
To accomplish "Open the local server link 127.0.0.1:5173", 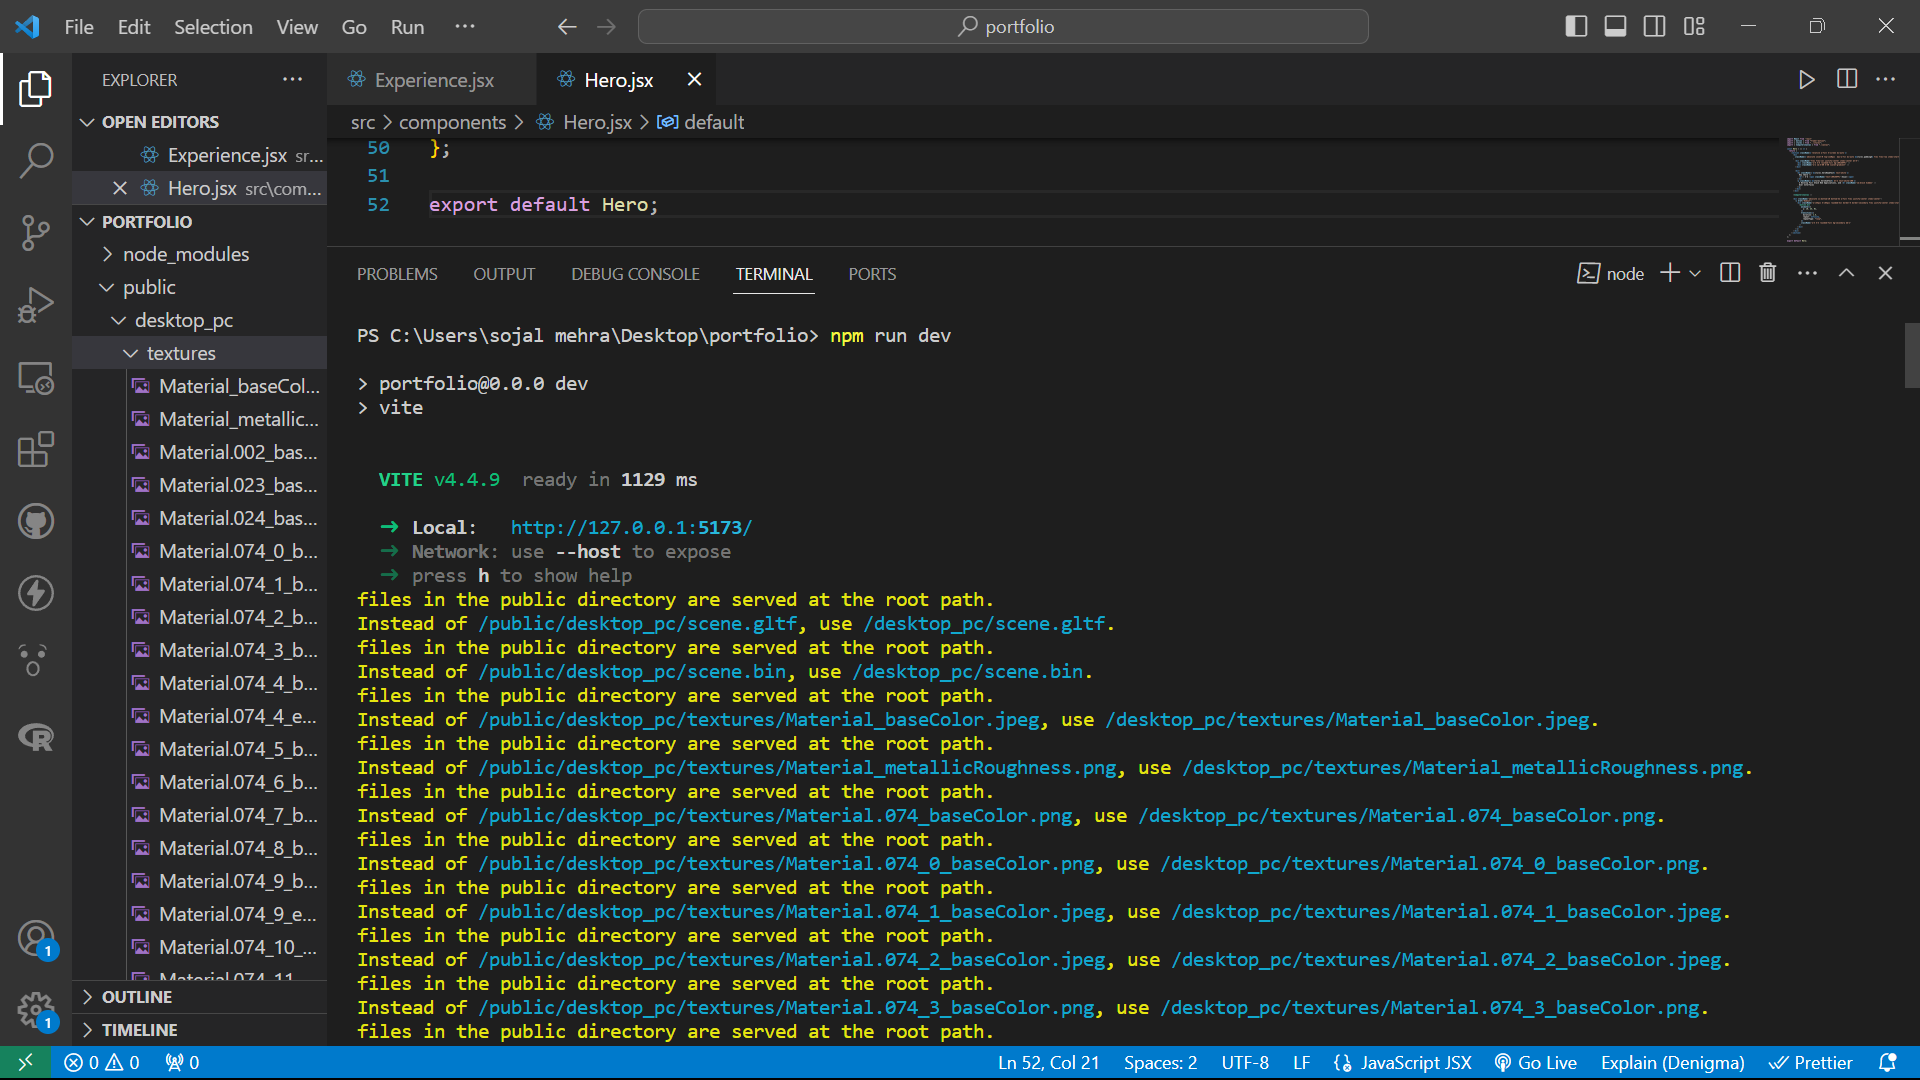I will pos(630,527).
